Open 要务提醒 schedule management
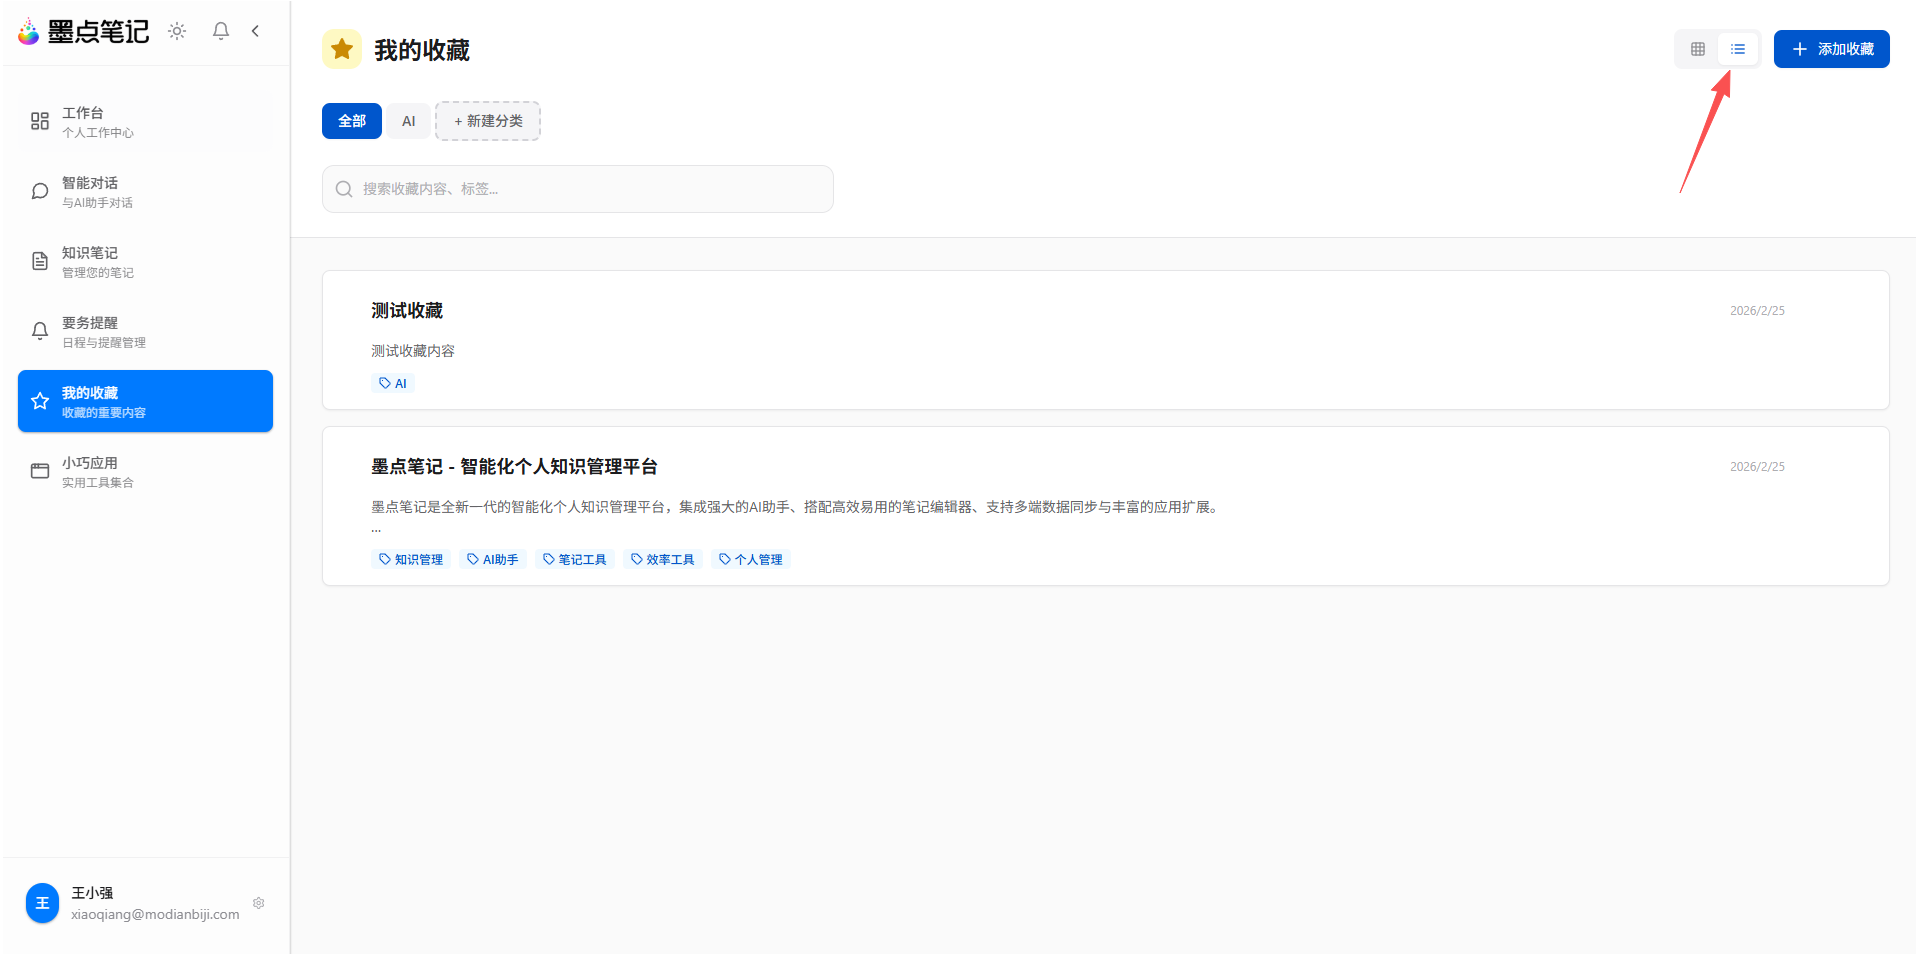1916x954 pixels. (x=145, y=331)
